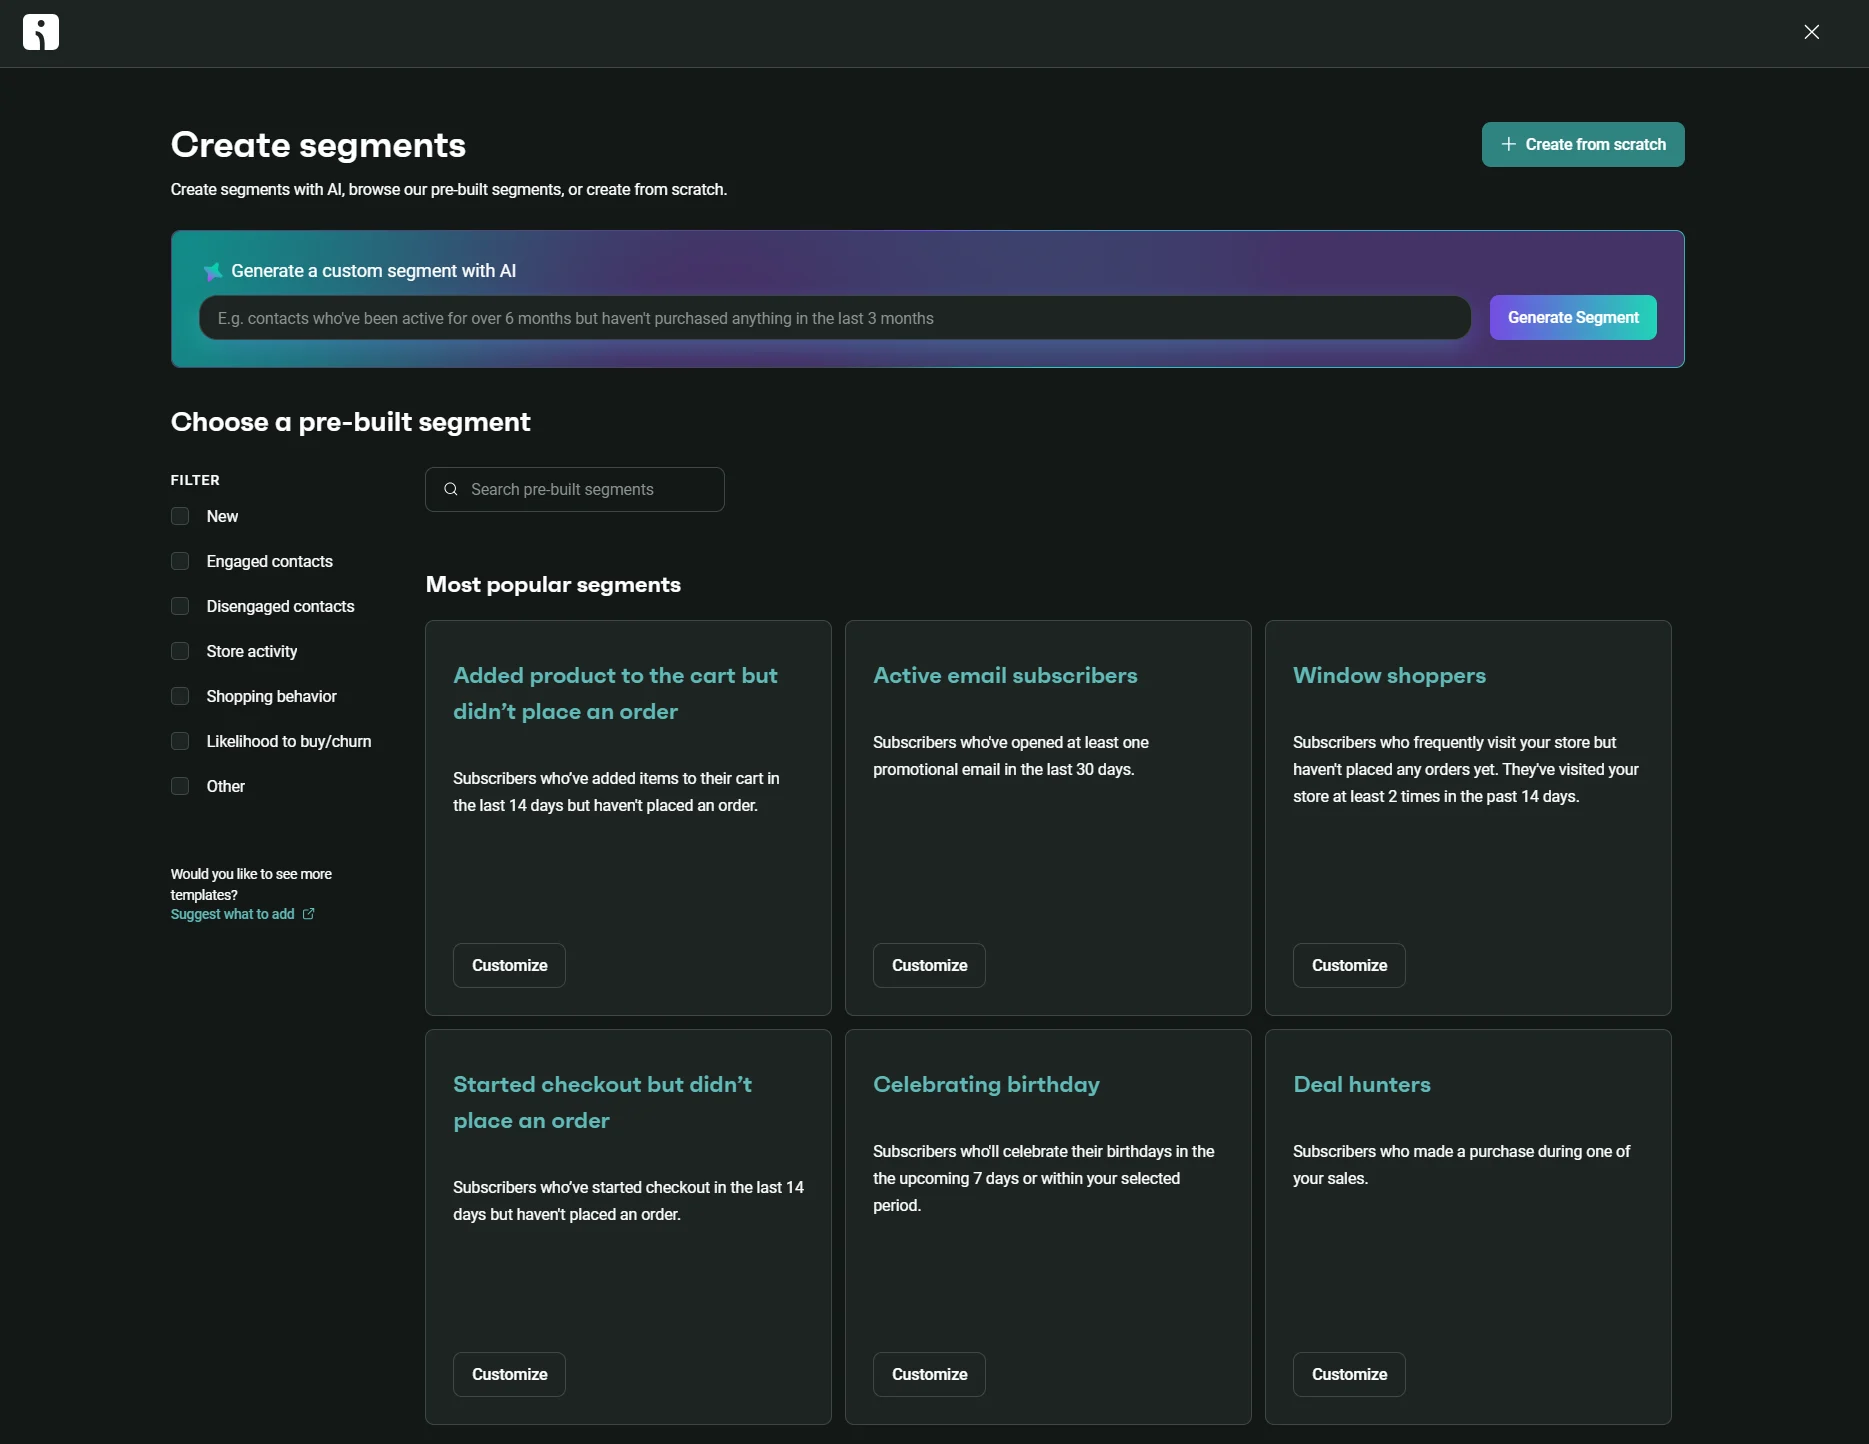This screenshot has width=1869, height=1444.
Task: Tick the Disengaged contacts filter
Action: pos(180,606)
